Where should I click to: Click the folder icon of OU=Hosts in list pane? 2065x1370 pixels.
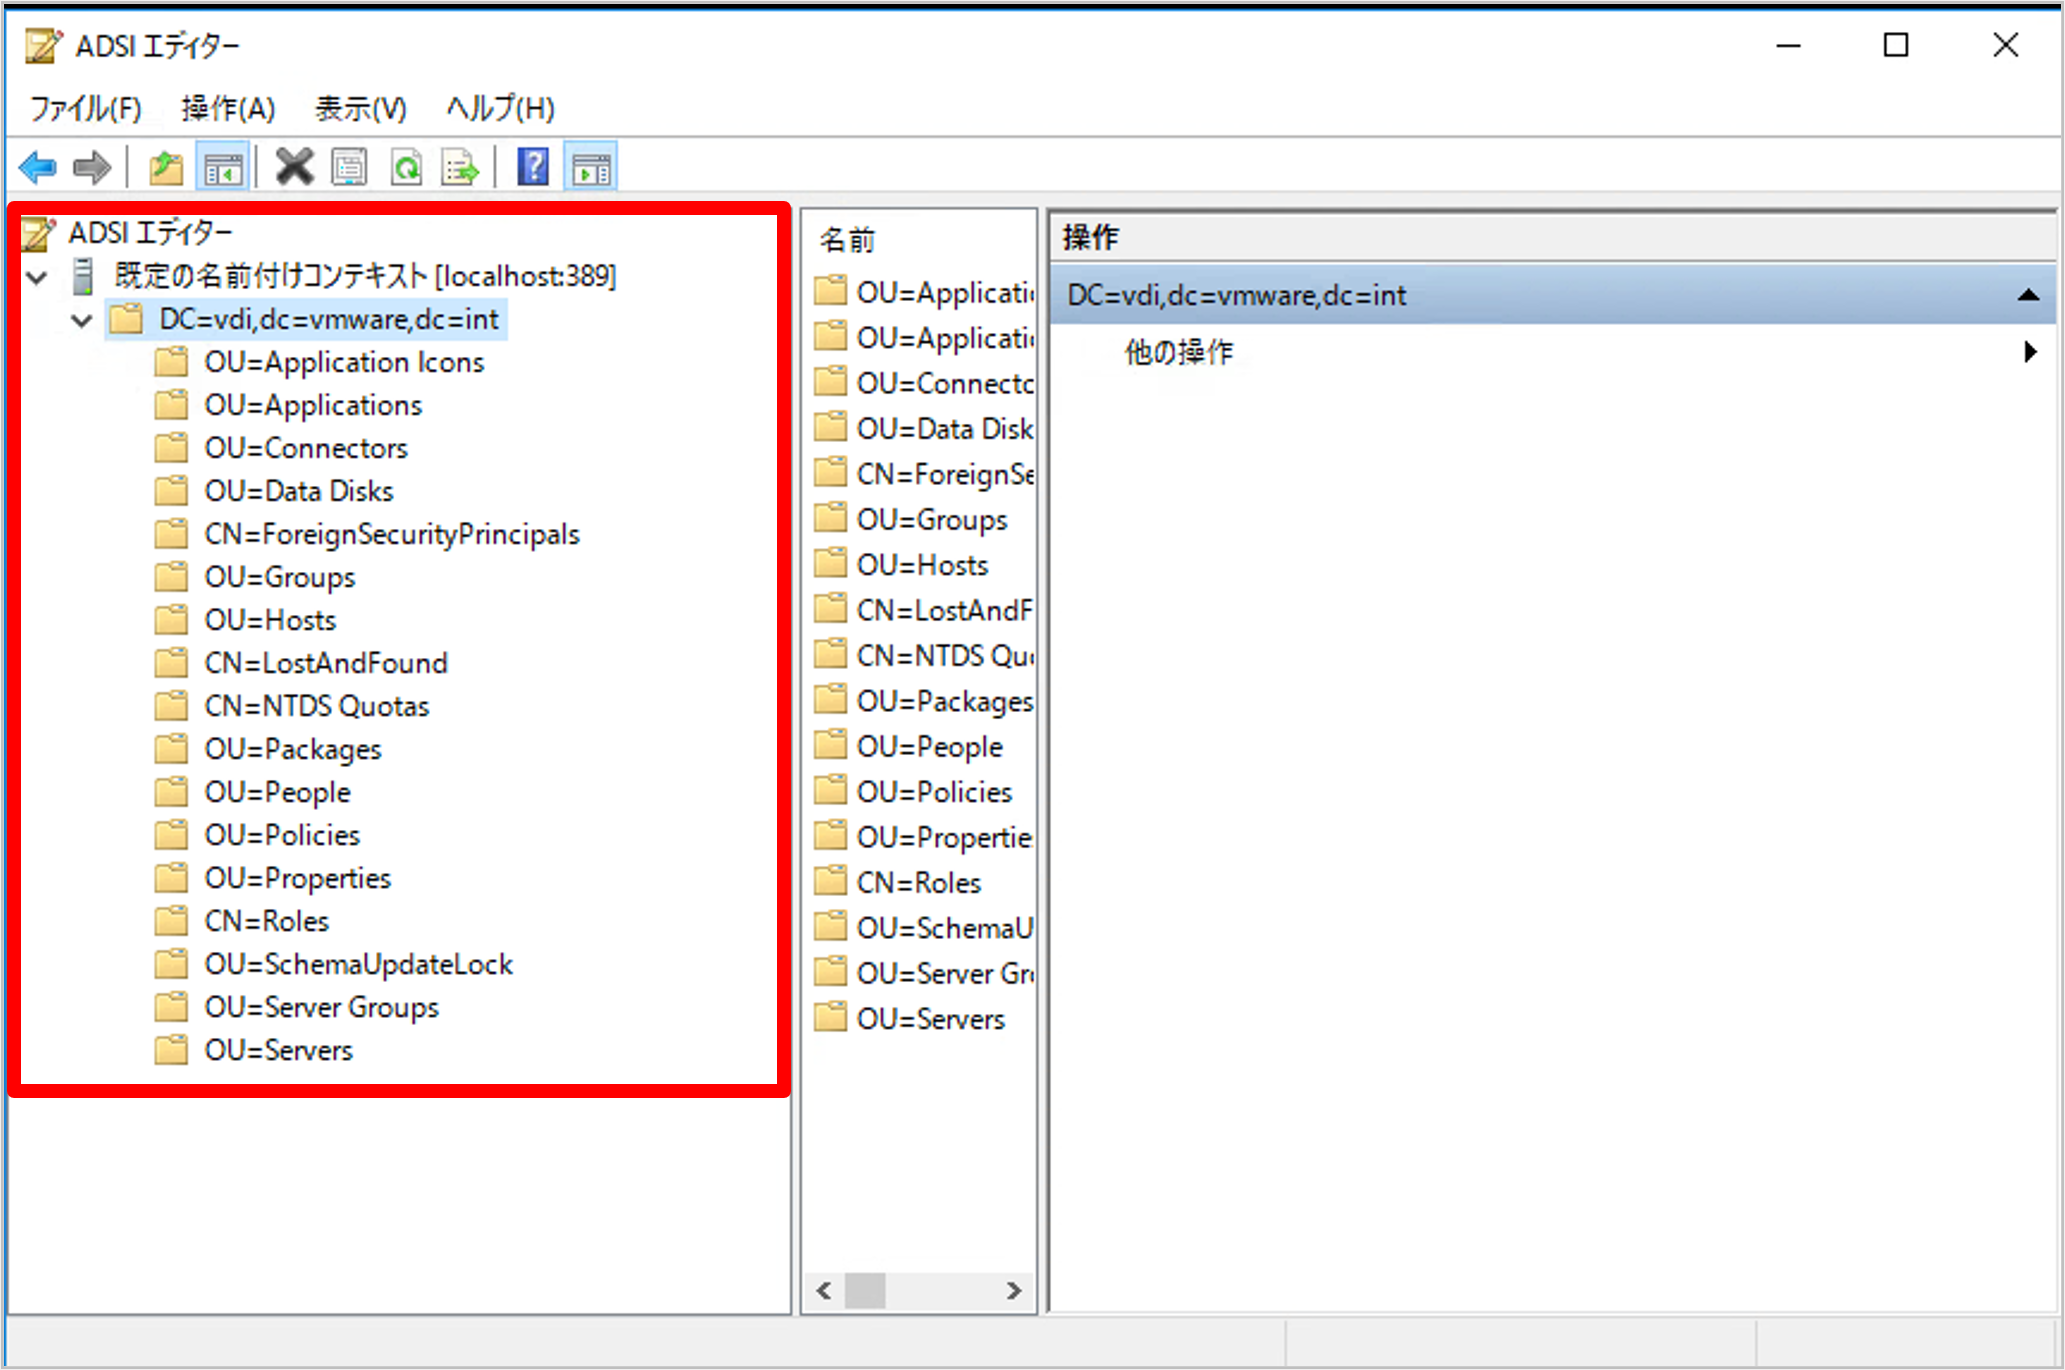[830, 565]
